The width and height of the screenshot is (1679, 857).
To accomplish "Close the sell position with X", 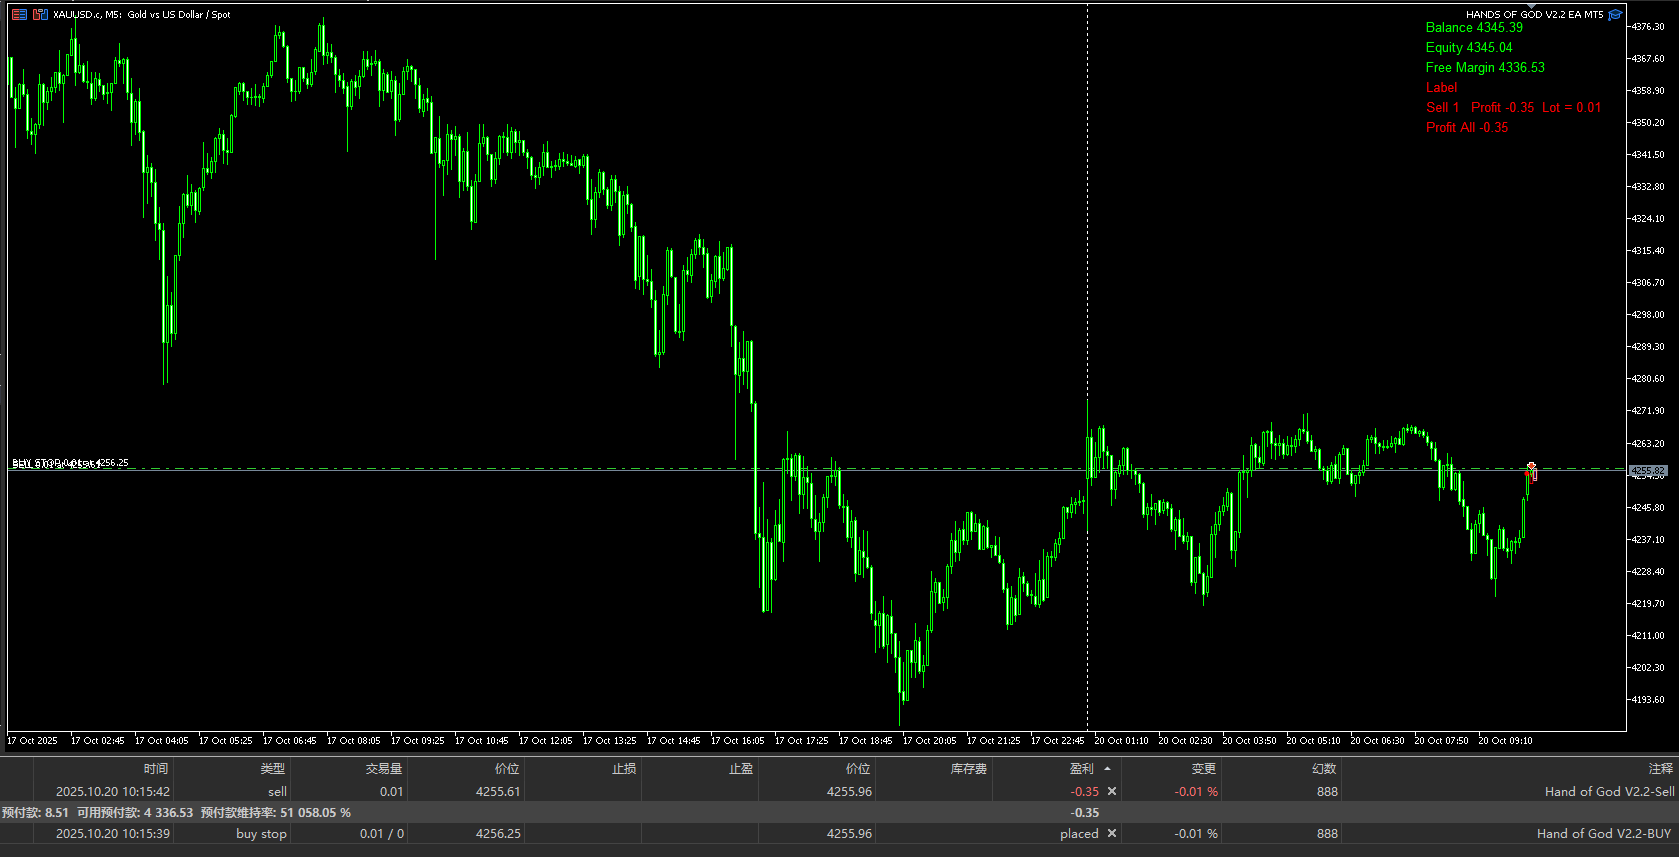I will coord(1112,791).
